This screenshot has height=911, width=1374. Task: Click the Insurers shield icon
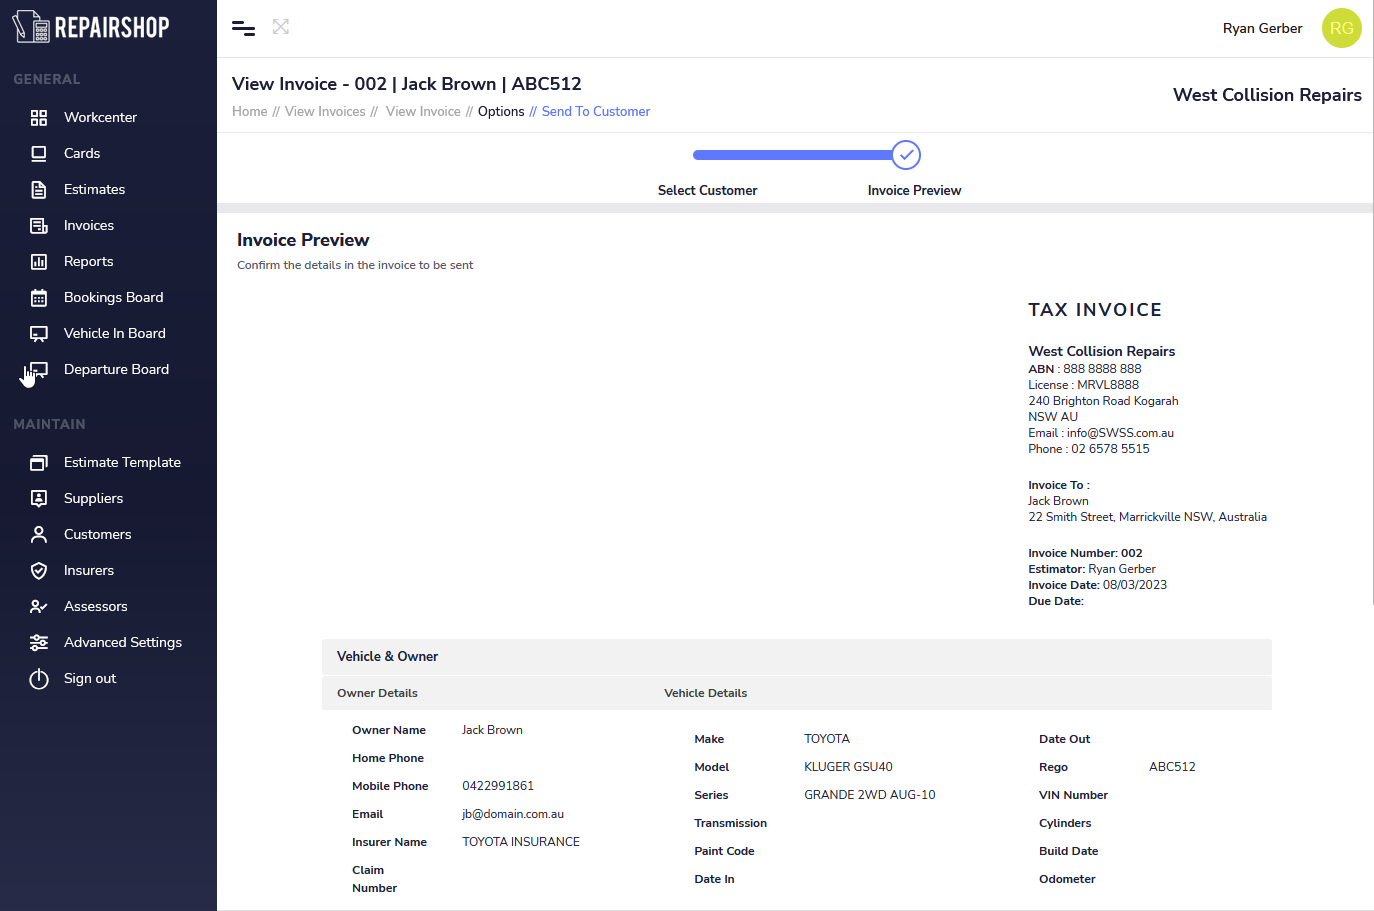pos(39,571)
